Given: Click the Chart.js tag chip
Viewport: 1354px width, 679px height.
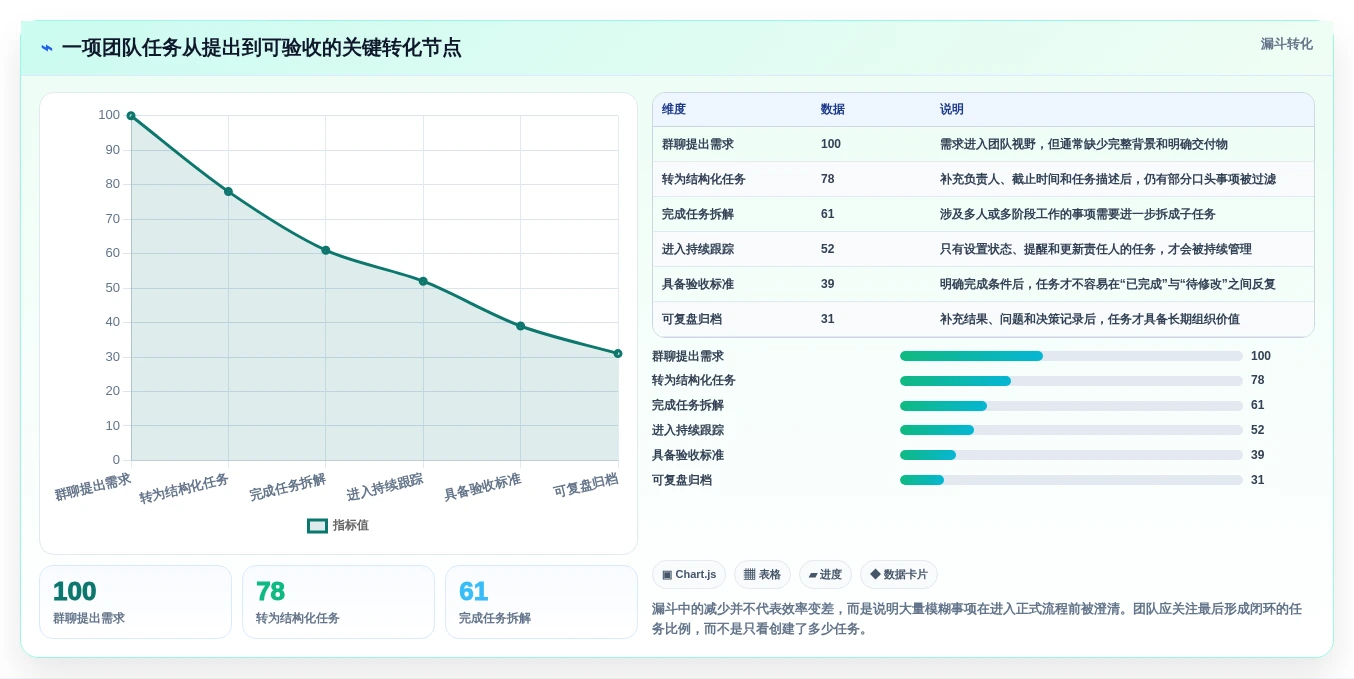Looking at the screenshot, I should click(689, 574).
